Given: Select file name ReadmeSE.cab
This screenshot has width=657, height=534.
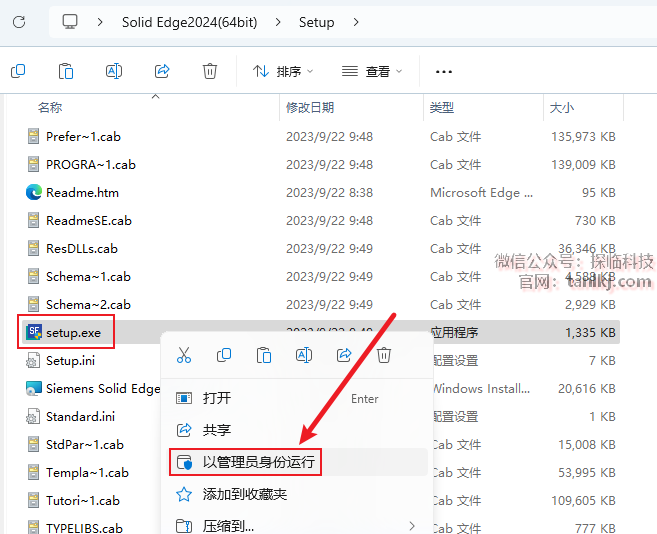Looking at the screenshot, I should coord(89,220).
